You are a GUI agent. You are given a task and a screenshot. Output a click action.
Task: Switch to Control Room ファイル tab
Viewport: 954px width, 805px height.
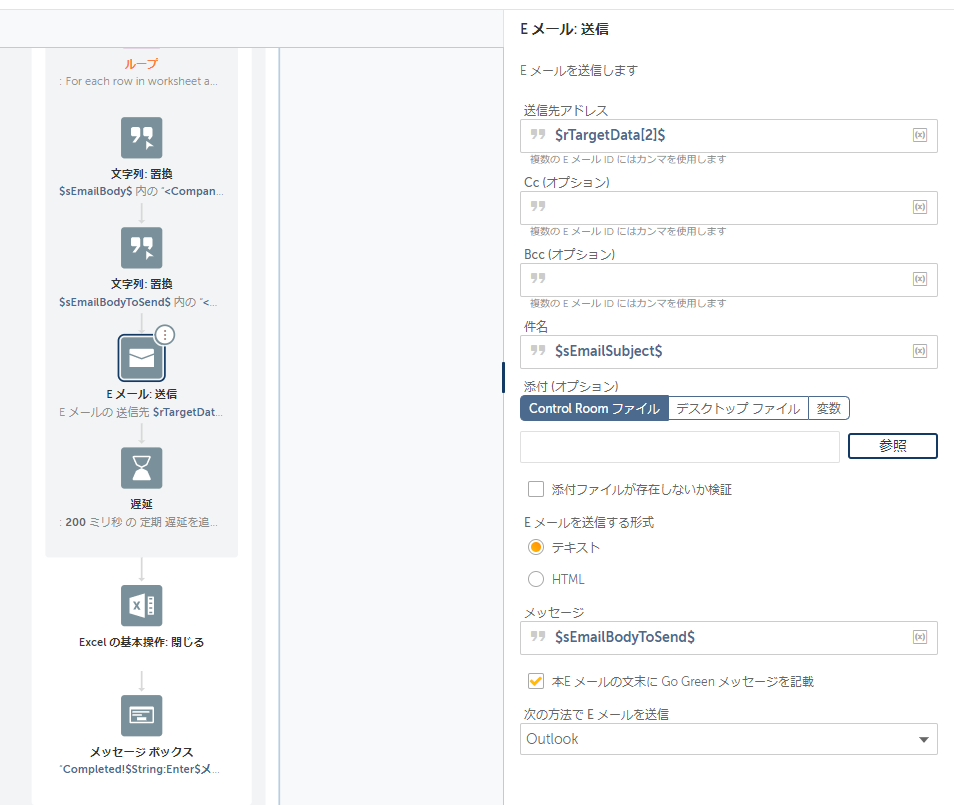point(594,408)
